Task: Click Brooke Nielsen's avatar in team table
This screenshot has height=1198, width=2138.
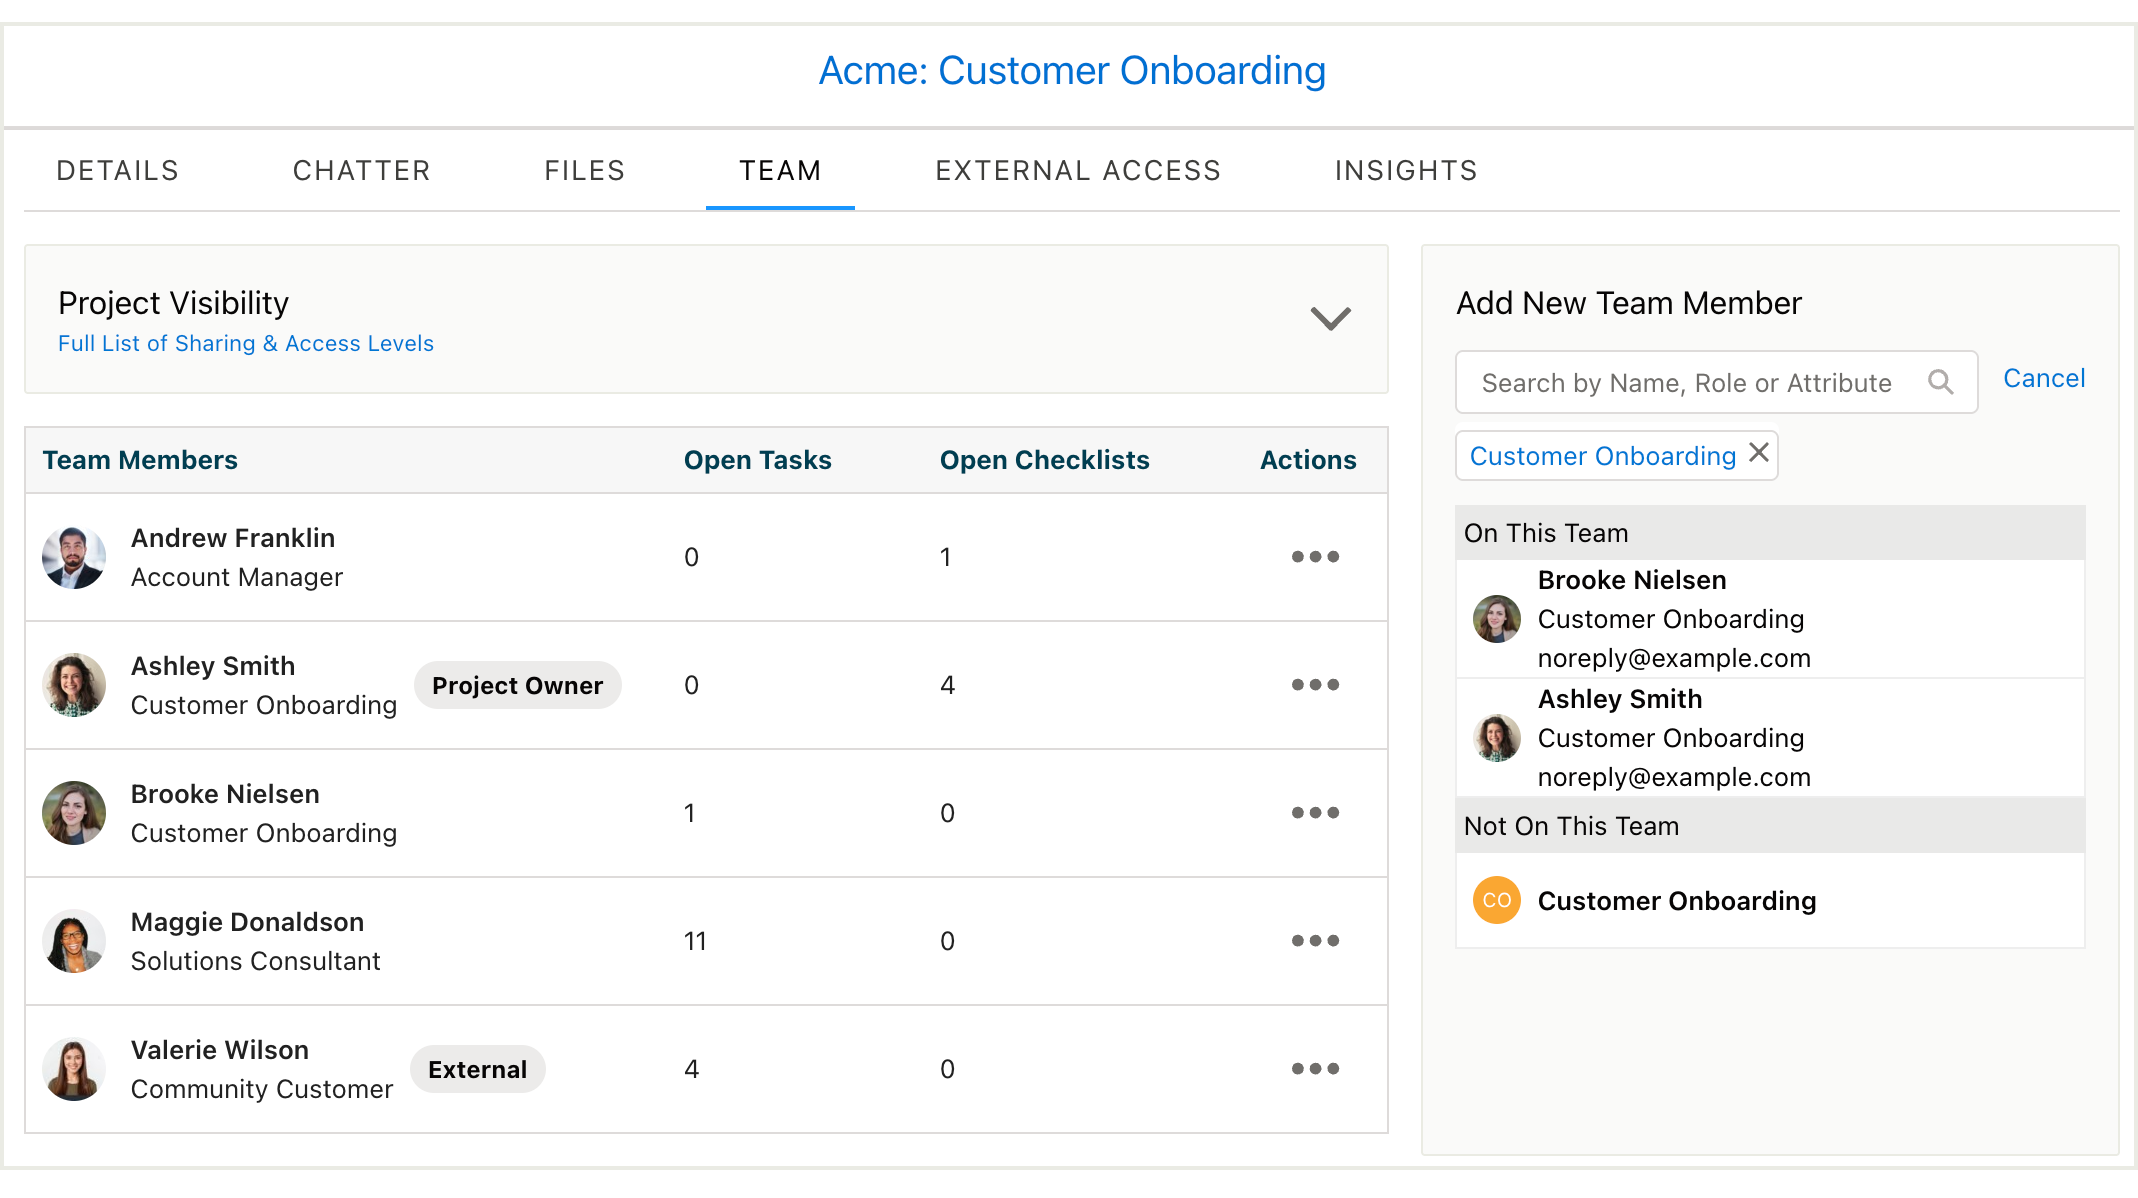Action: (74, 813)
